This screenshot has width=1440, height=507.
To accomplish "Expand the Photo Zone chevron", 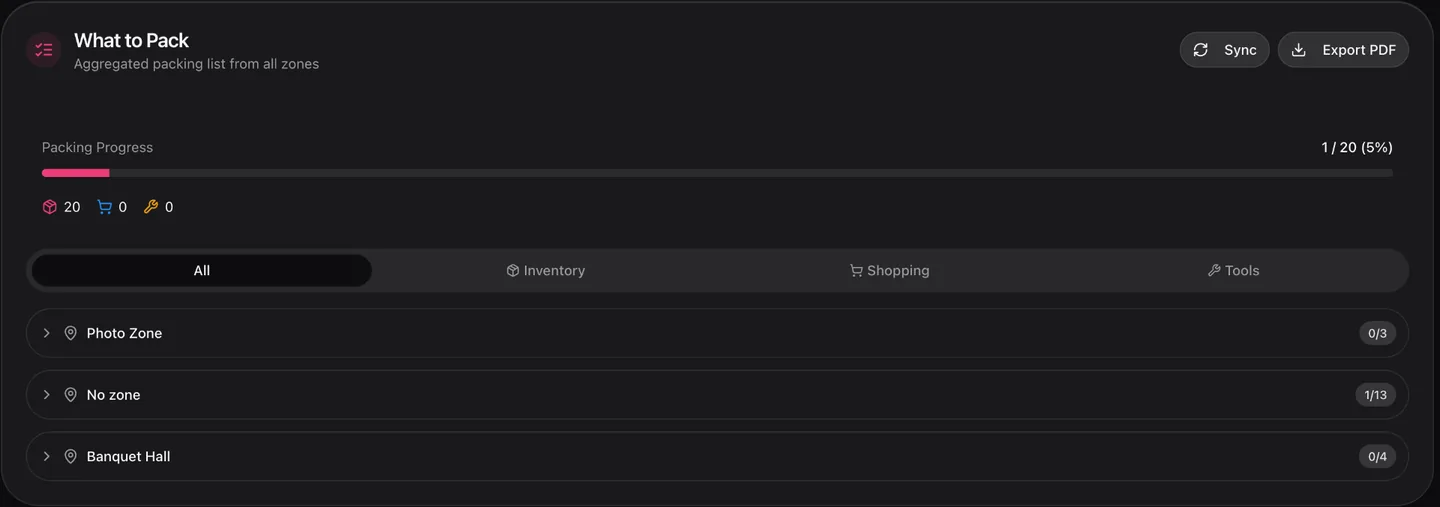I will pyautogui.click(x=46, y=333).
